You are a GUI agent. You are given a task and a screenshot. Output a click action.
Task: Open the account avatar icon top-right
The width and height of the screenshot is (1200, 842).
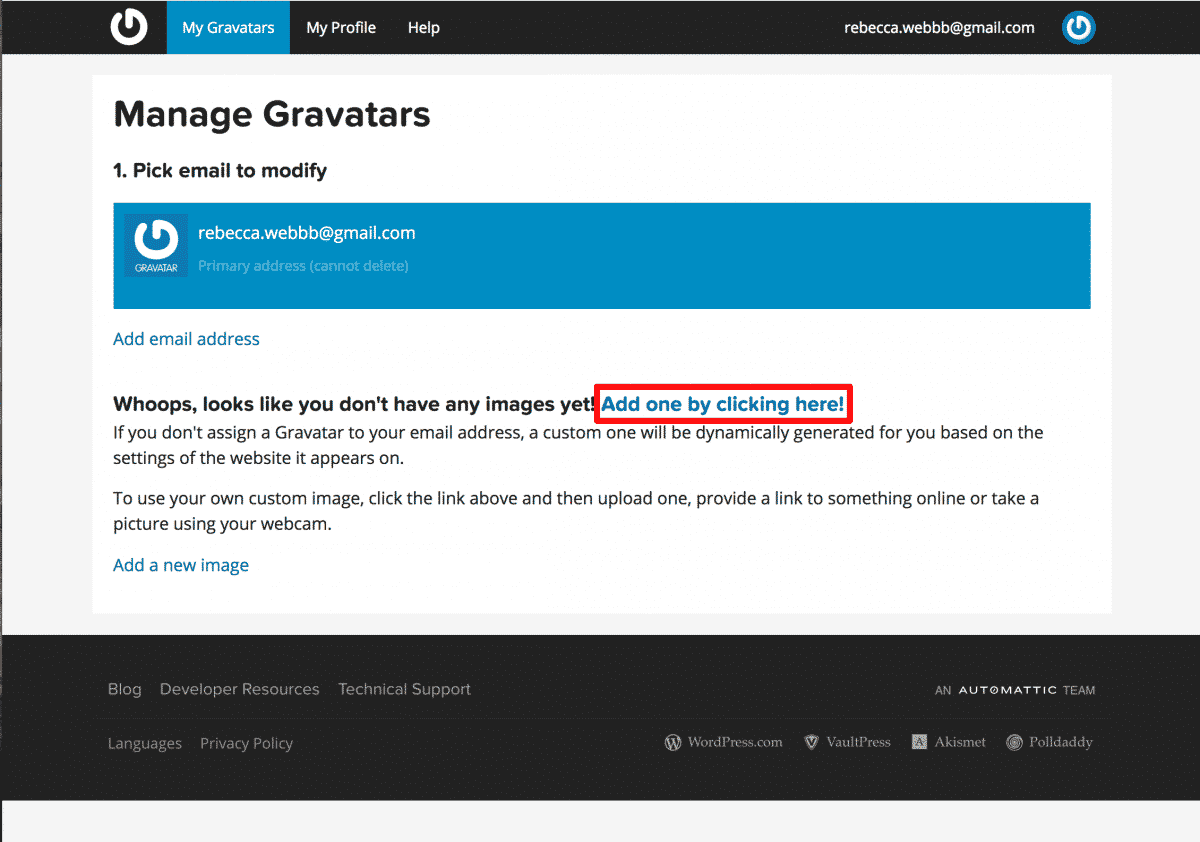point(1078,27)
